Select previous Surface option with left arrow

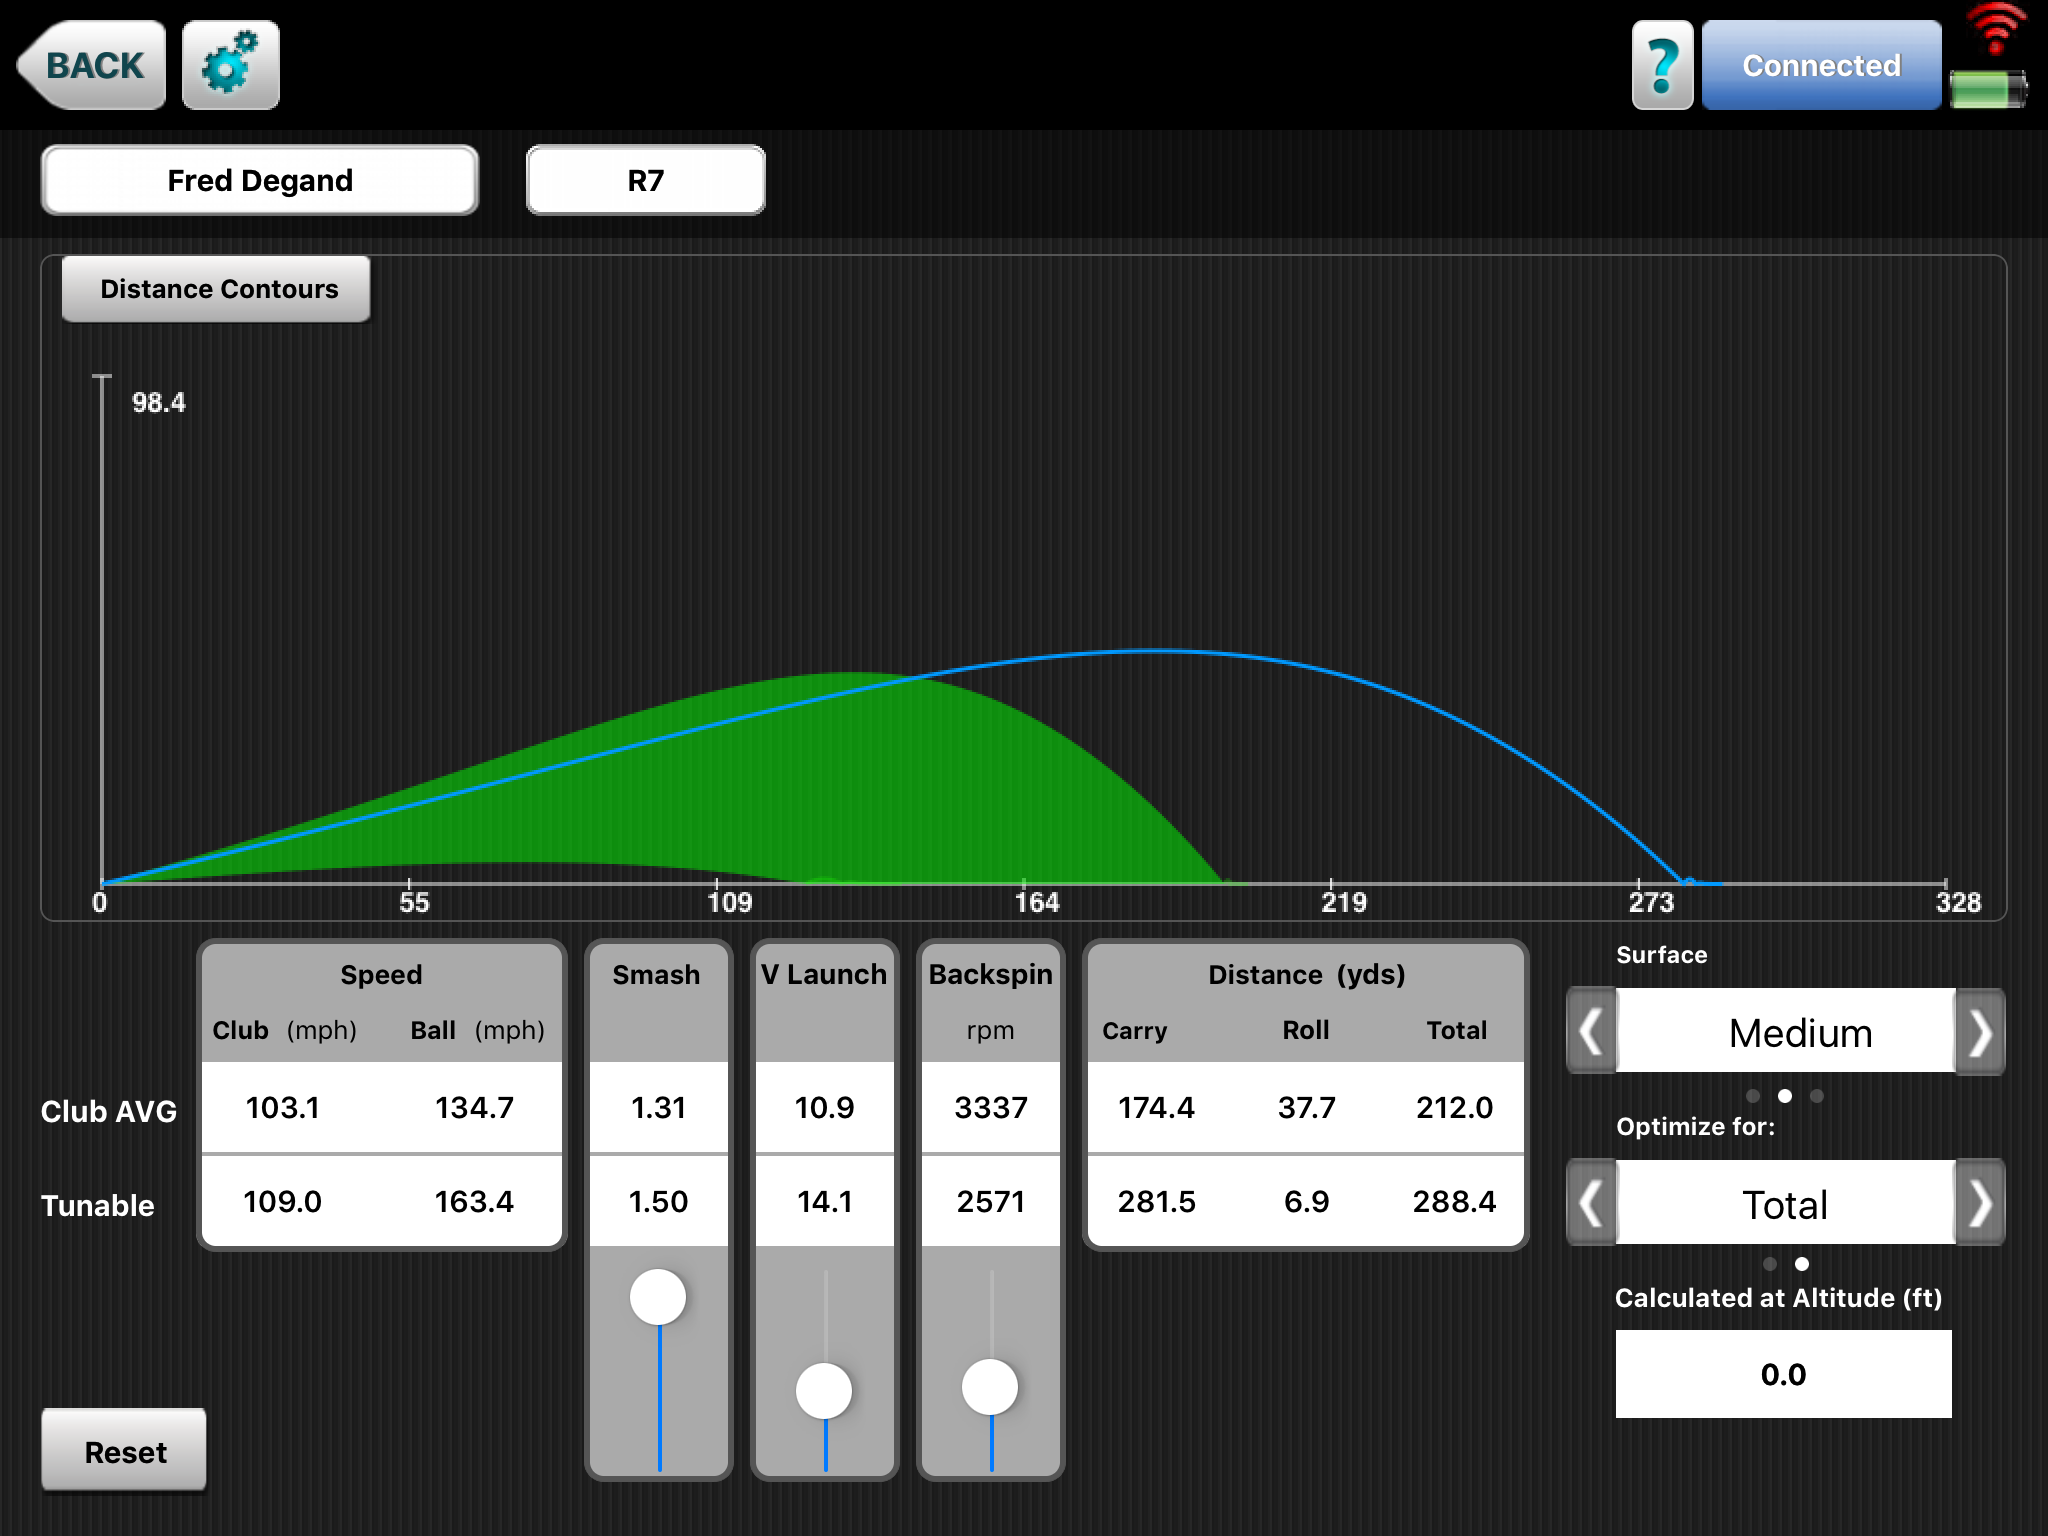pyautogui.click(x=1591, y=1032)
